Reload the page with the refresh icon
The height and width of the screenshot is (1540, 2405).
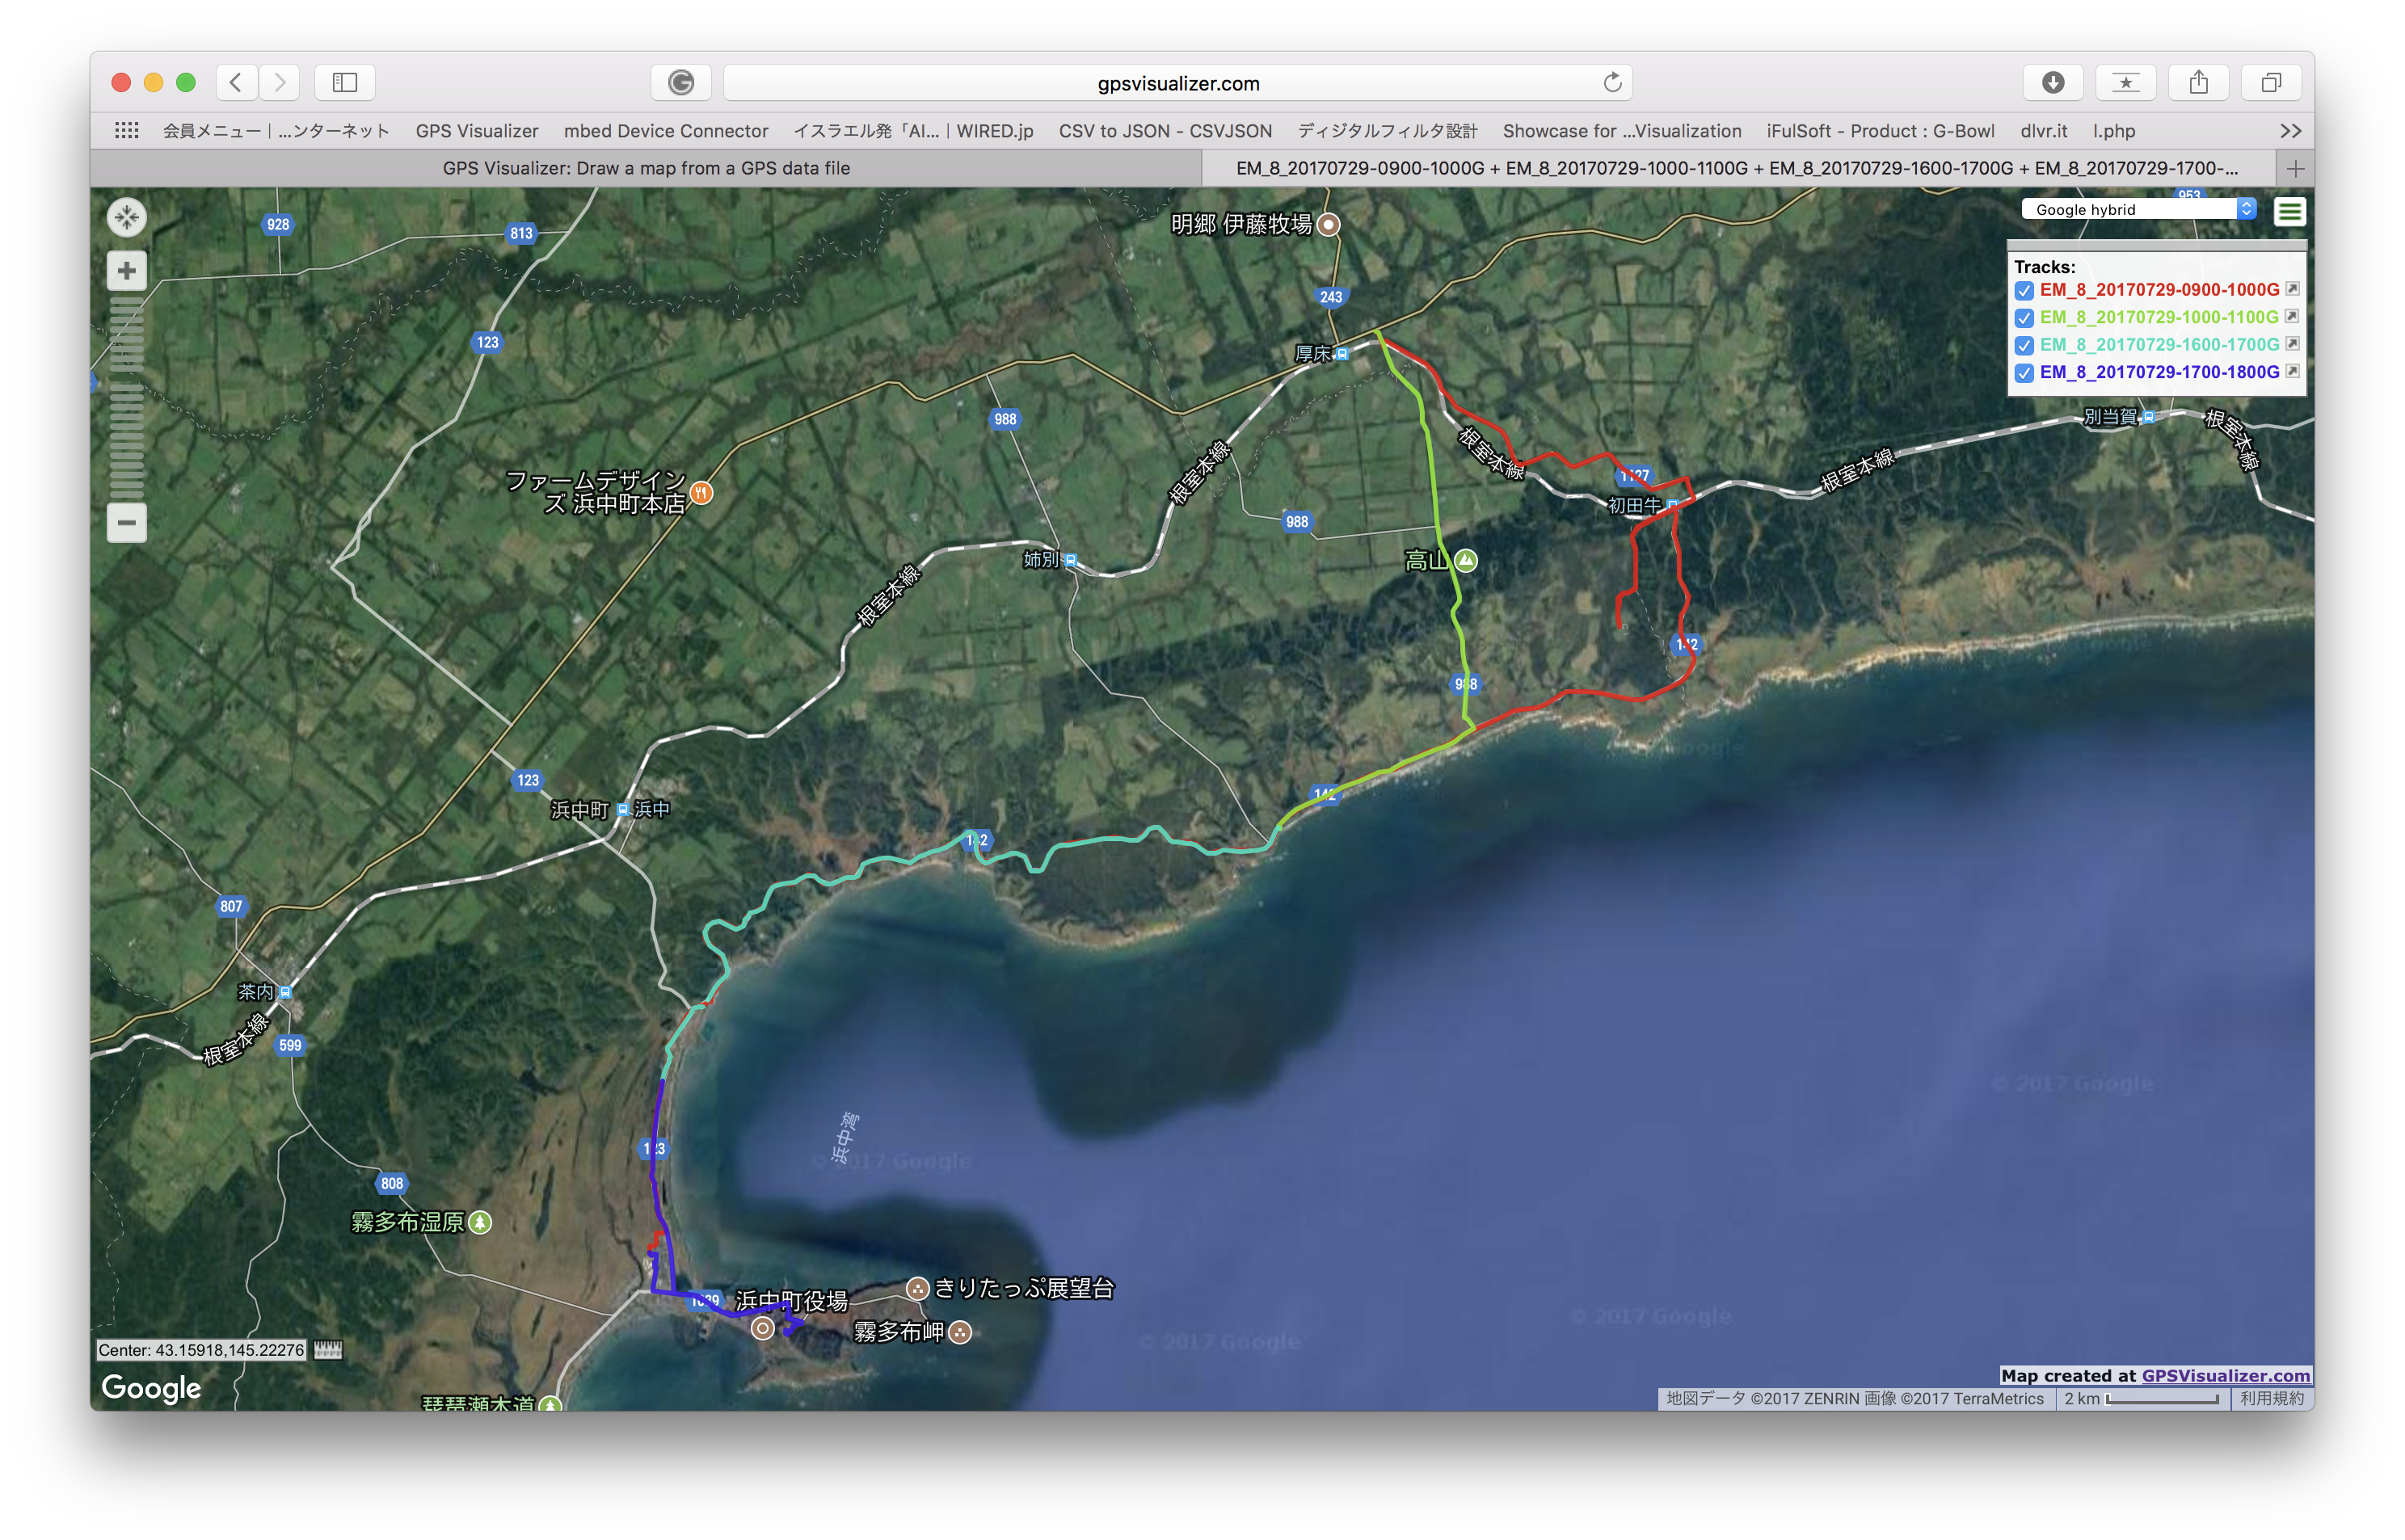tap(1612, 82)
